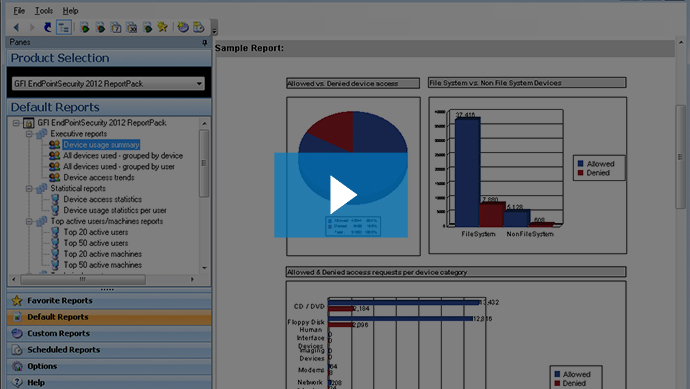The height and width of the screenshot is (389, 690).
Task: Click red Denied swatch in bar chart legend
Action: tap(580, 173)
